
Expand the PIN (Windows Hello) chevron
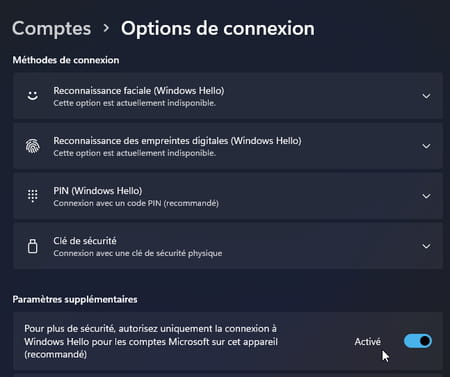click(426, 196)
